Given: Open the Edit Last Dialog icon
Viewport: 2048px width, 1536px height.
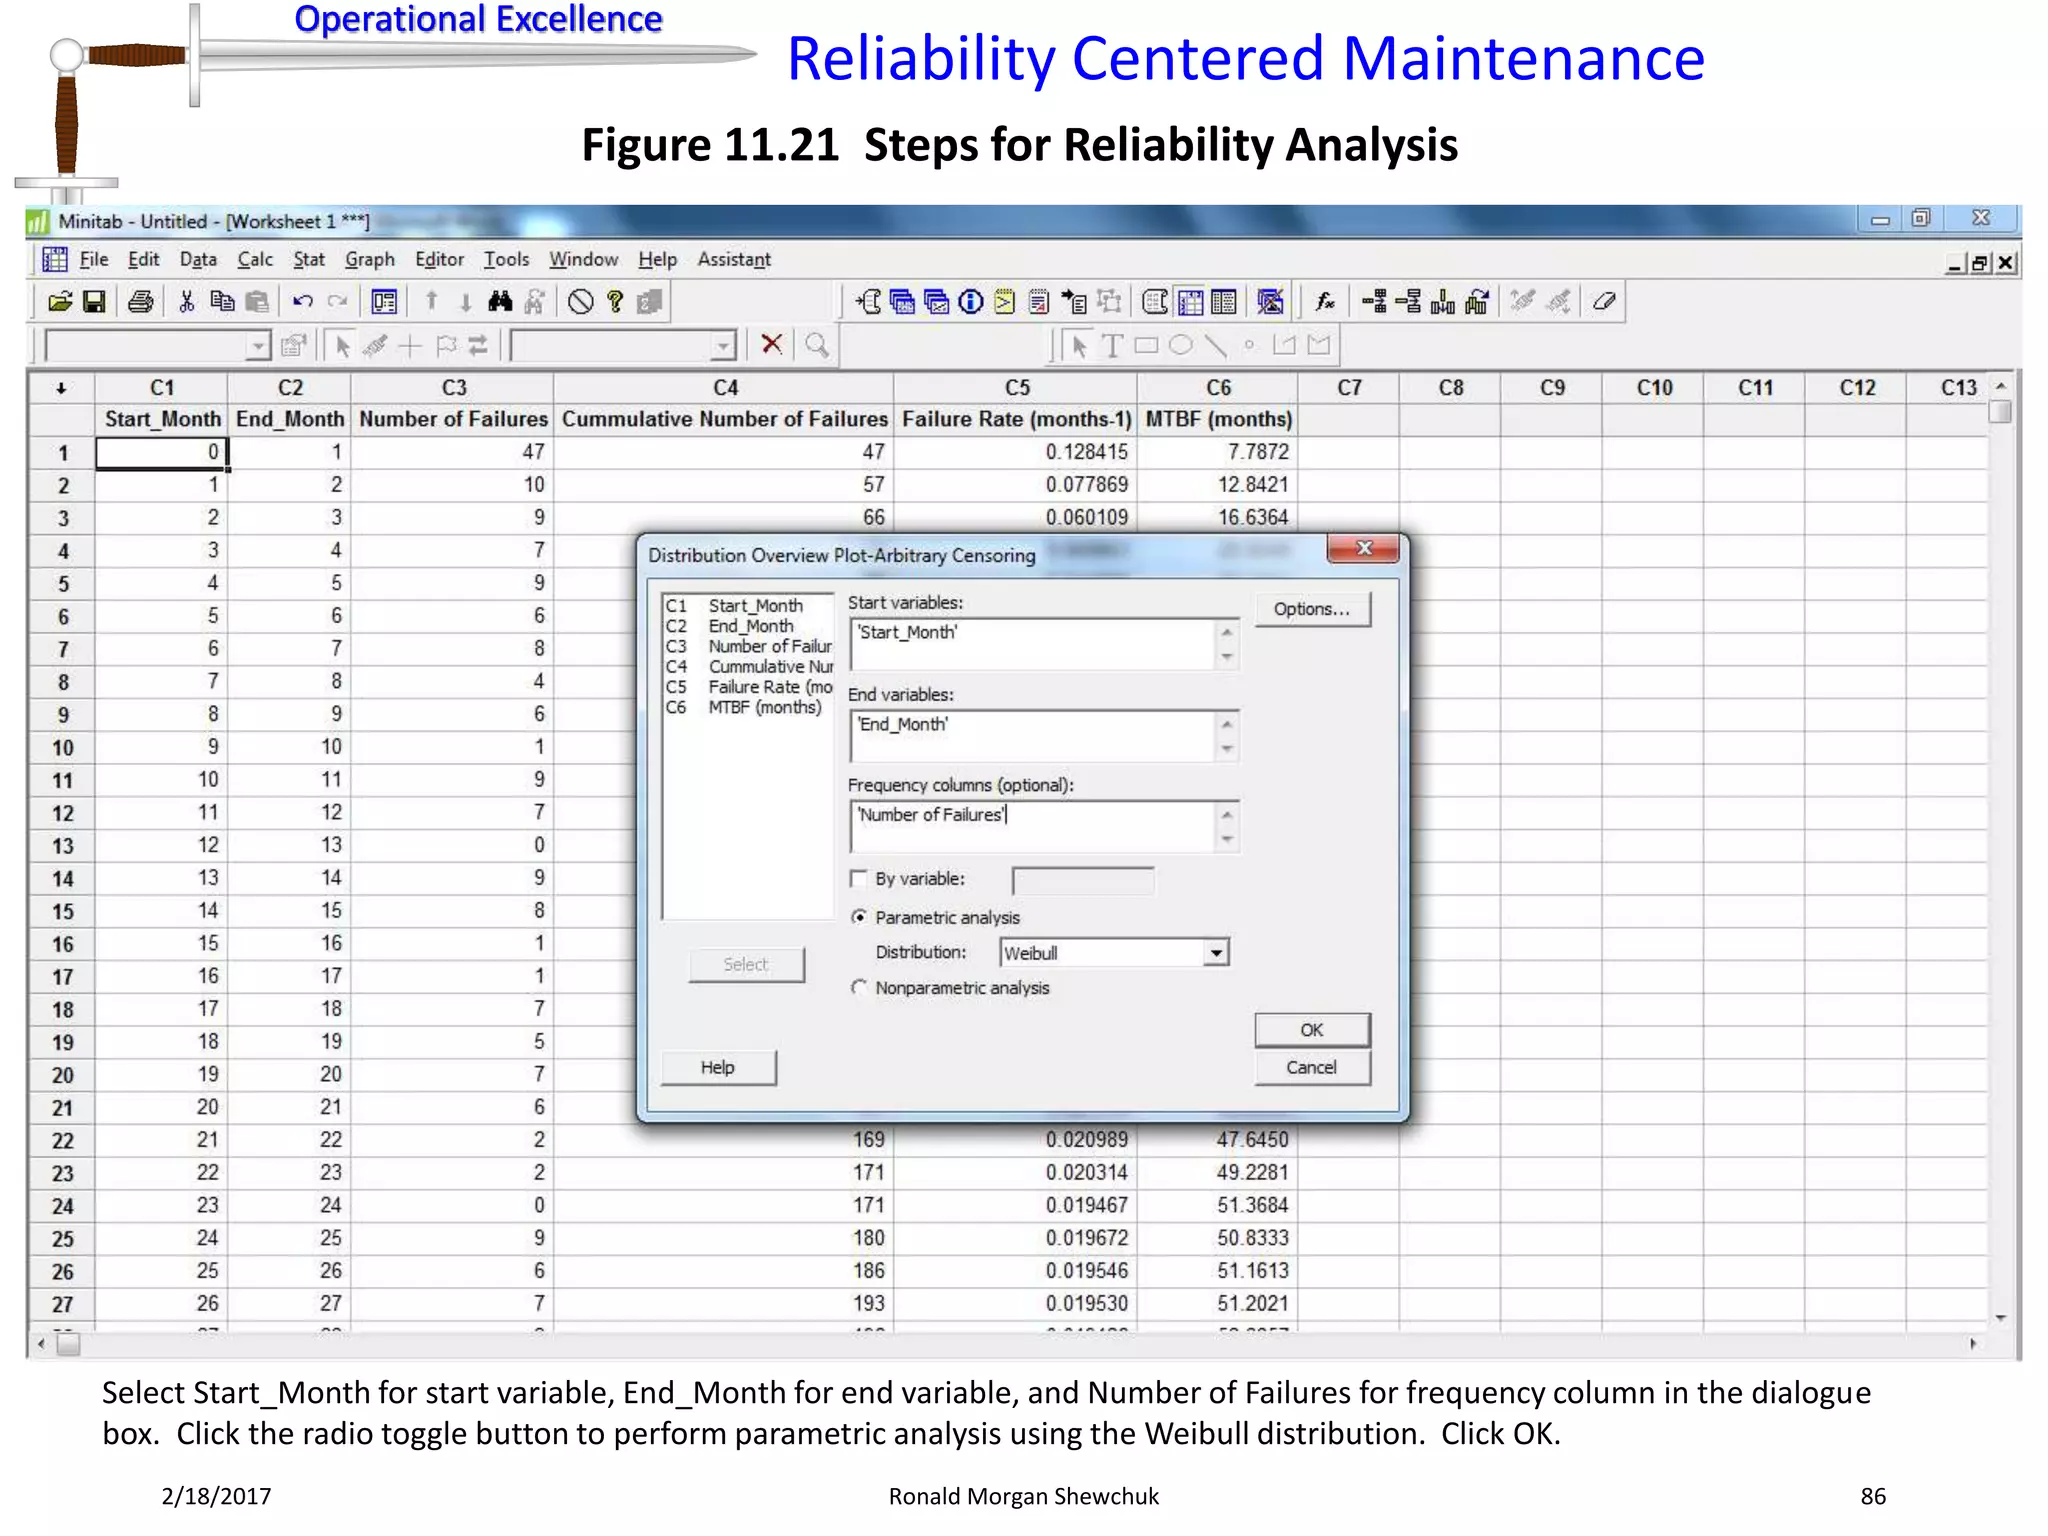Looking at the screenshot, I should (x=384, y=302).
